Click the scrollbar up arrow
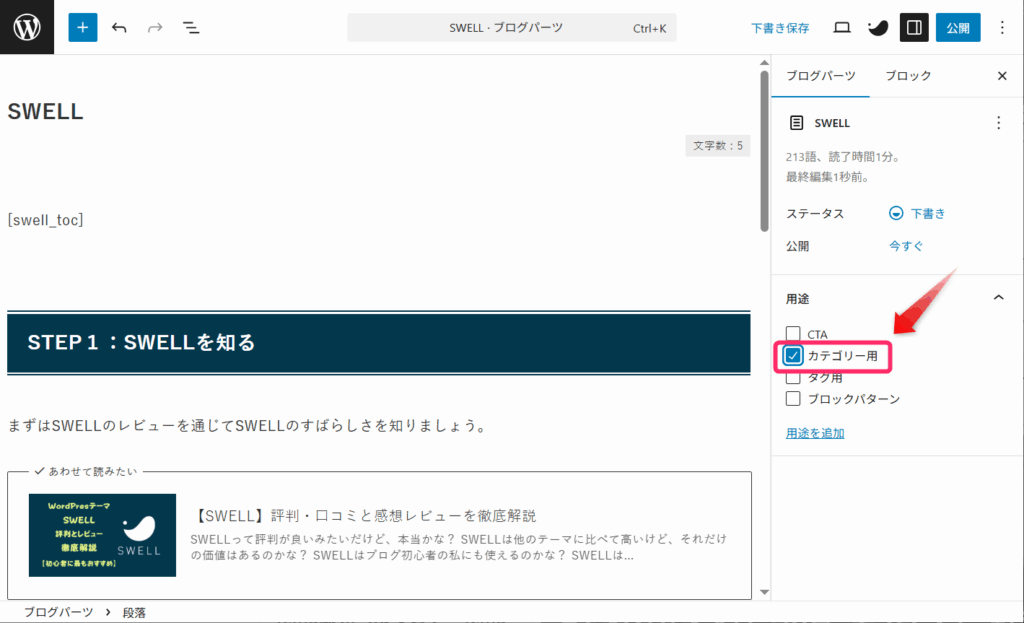 click(764, 63)
